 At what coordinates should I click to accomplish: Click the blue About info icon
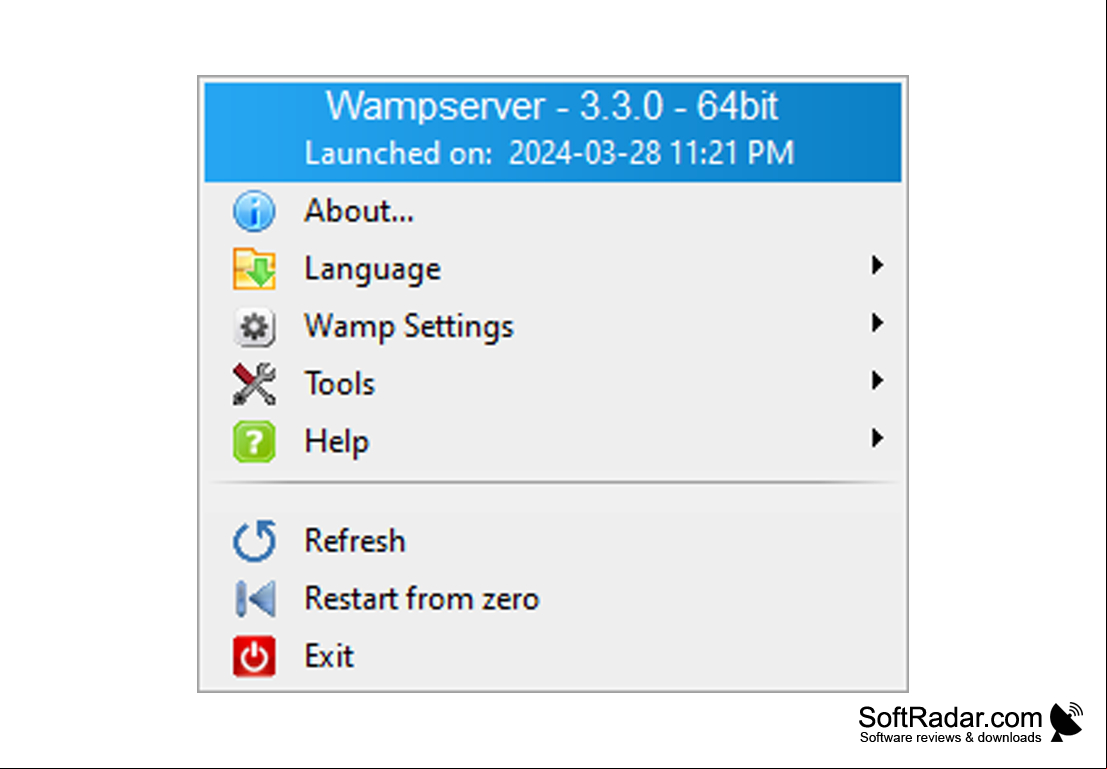[x=254, y=211]
